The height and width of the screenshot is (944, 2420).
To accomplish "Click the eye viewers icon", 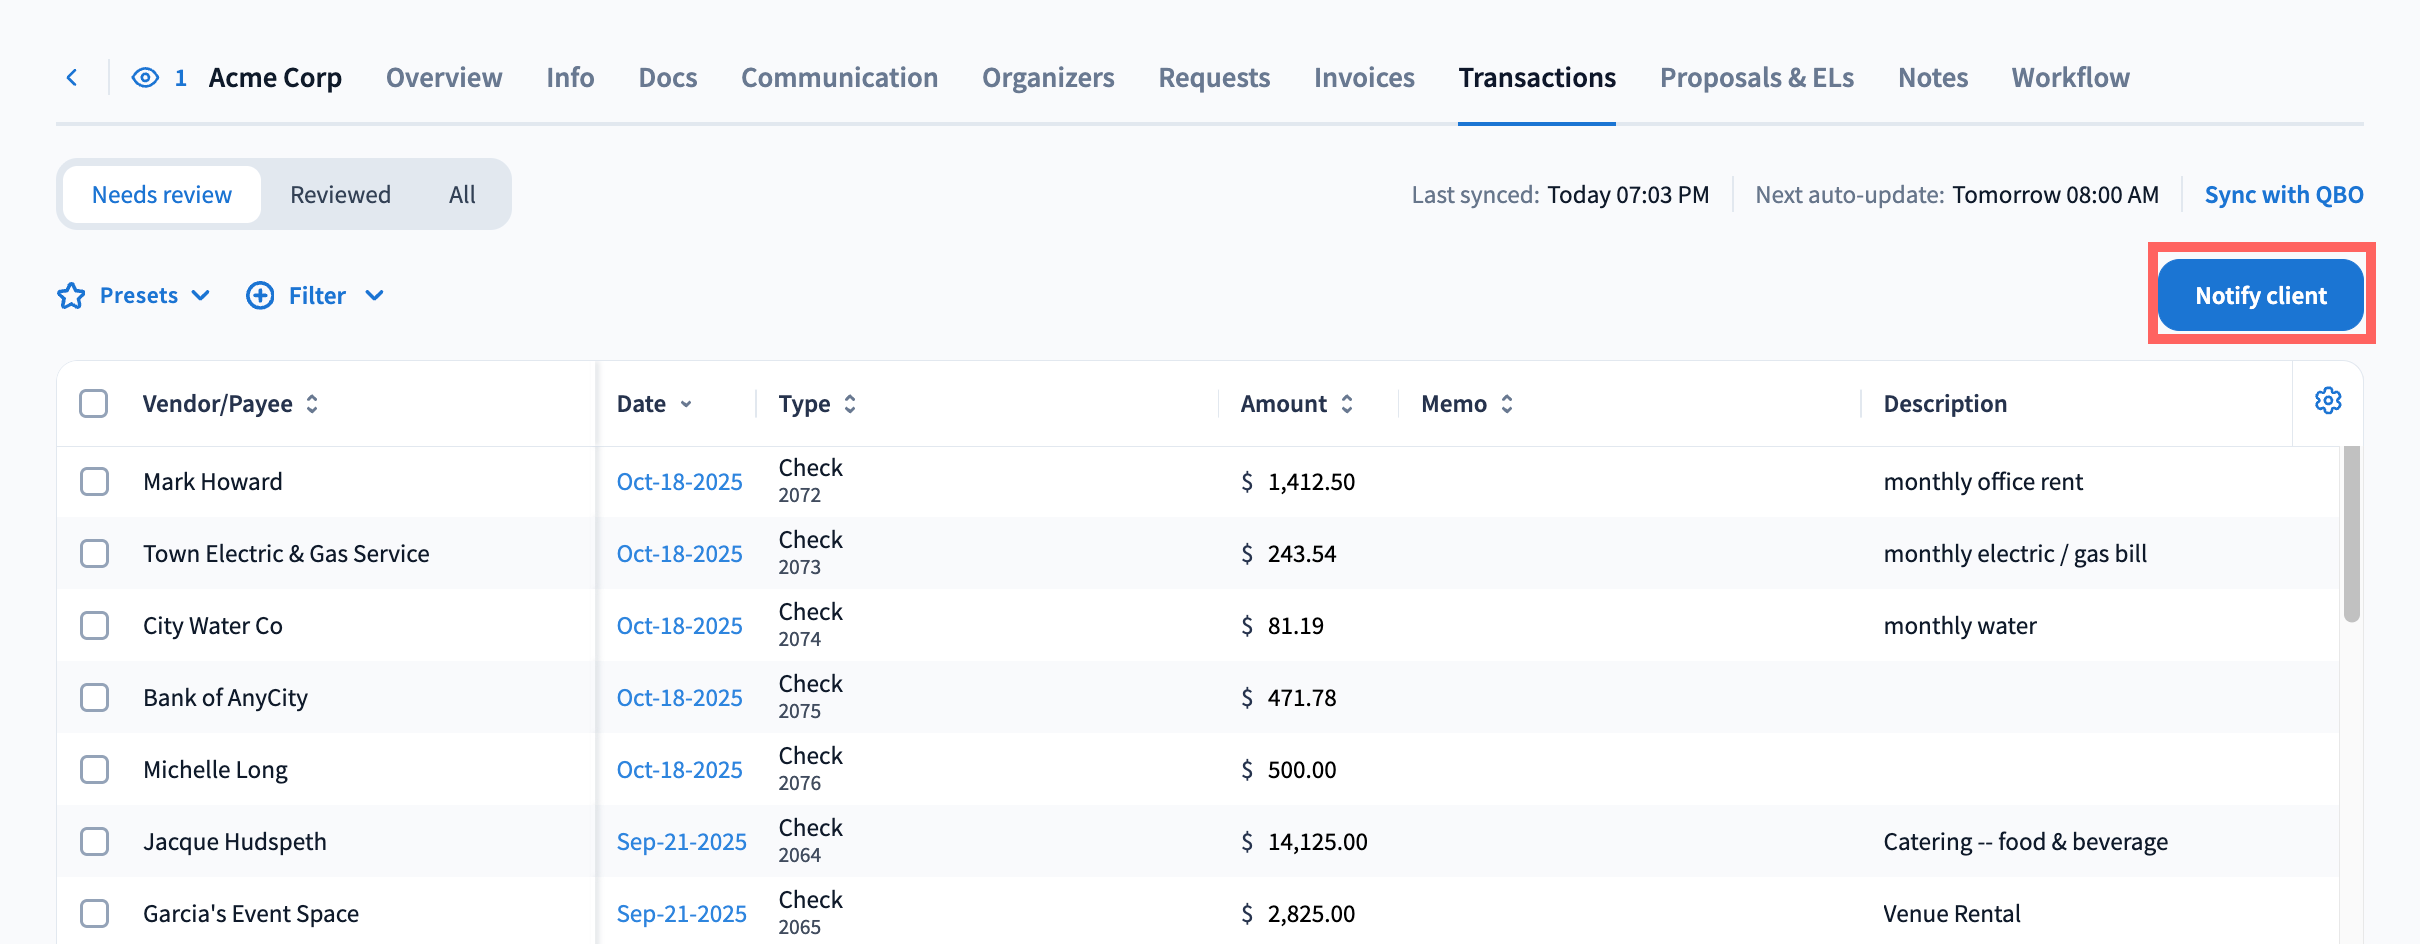I will [x=145, y=77].
